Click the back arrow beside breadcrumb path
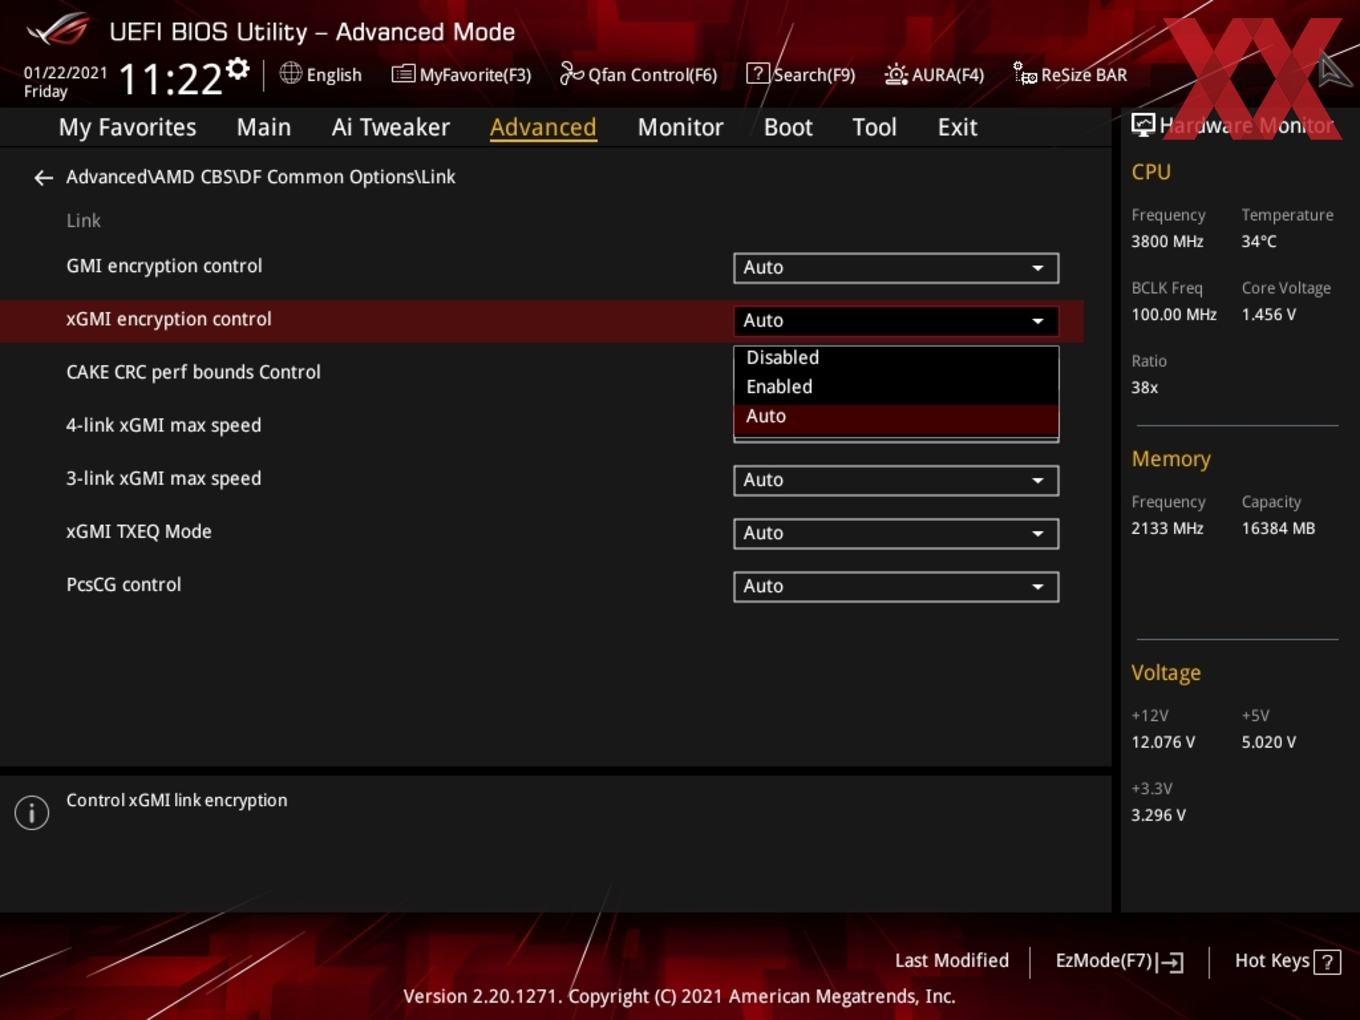The height and width of the screenshot is (1020, 1360). point(43,178)
